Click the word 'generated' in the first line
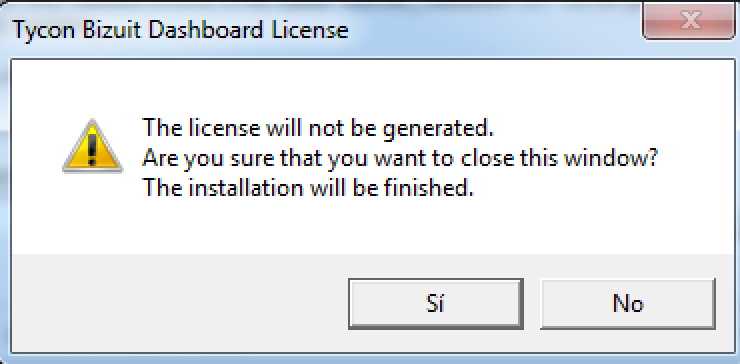The image size is (740, 364). click(437, 129)
